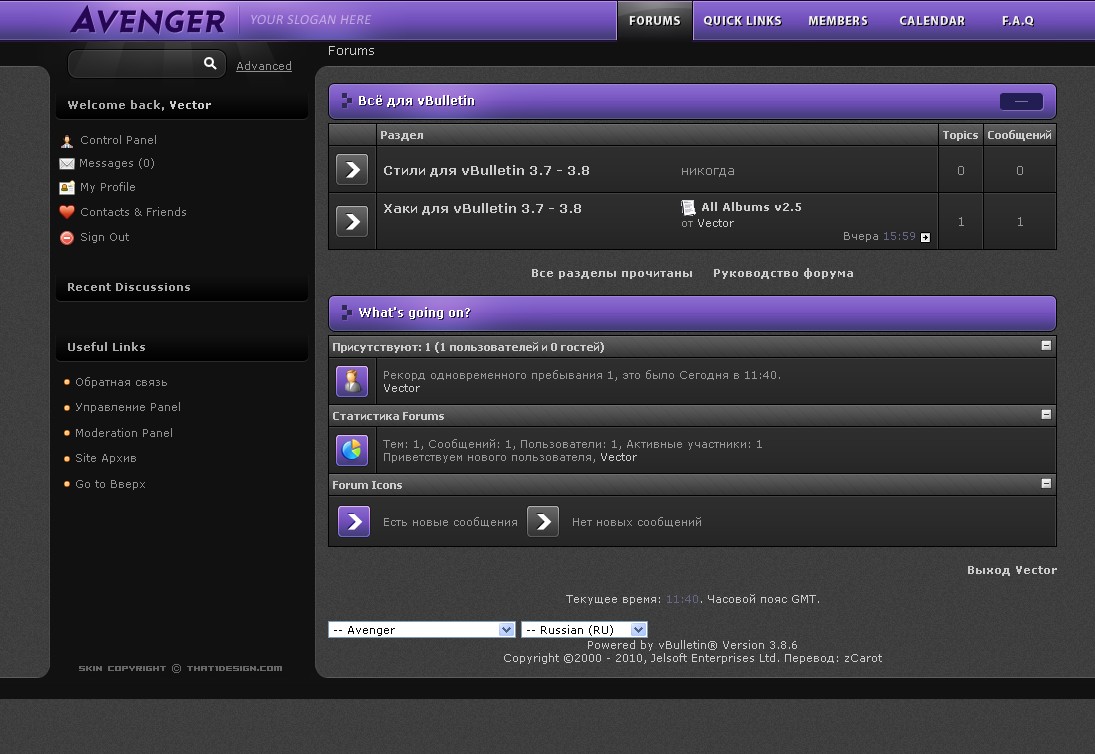Click Go to Вверх link

tap(110, 484)
